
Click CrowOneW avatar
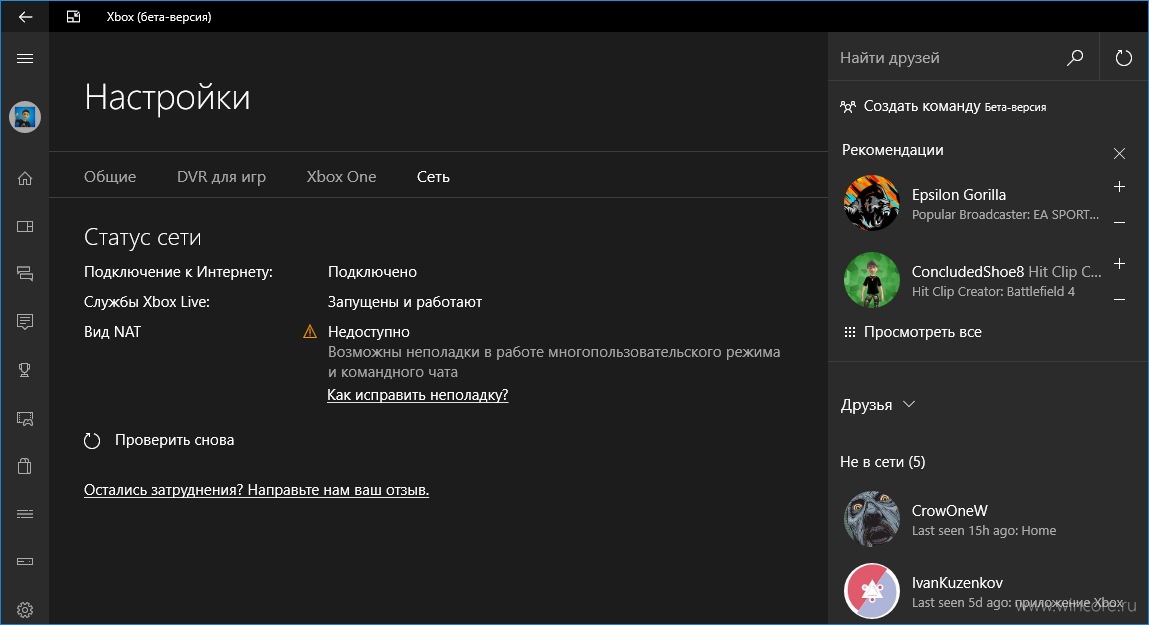871,519
